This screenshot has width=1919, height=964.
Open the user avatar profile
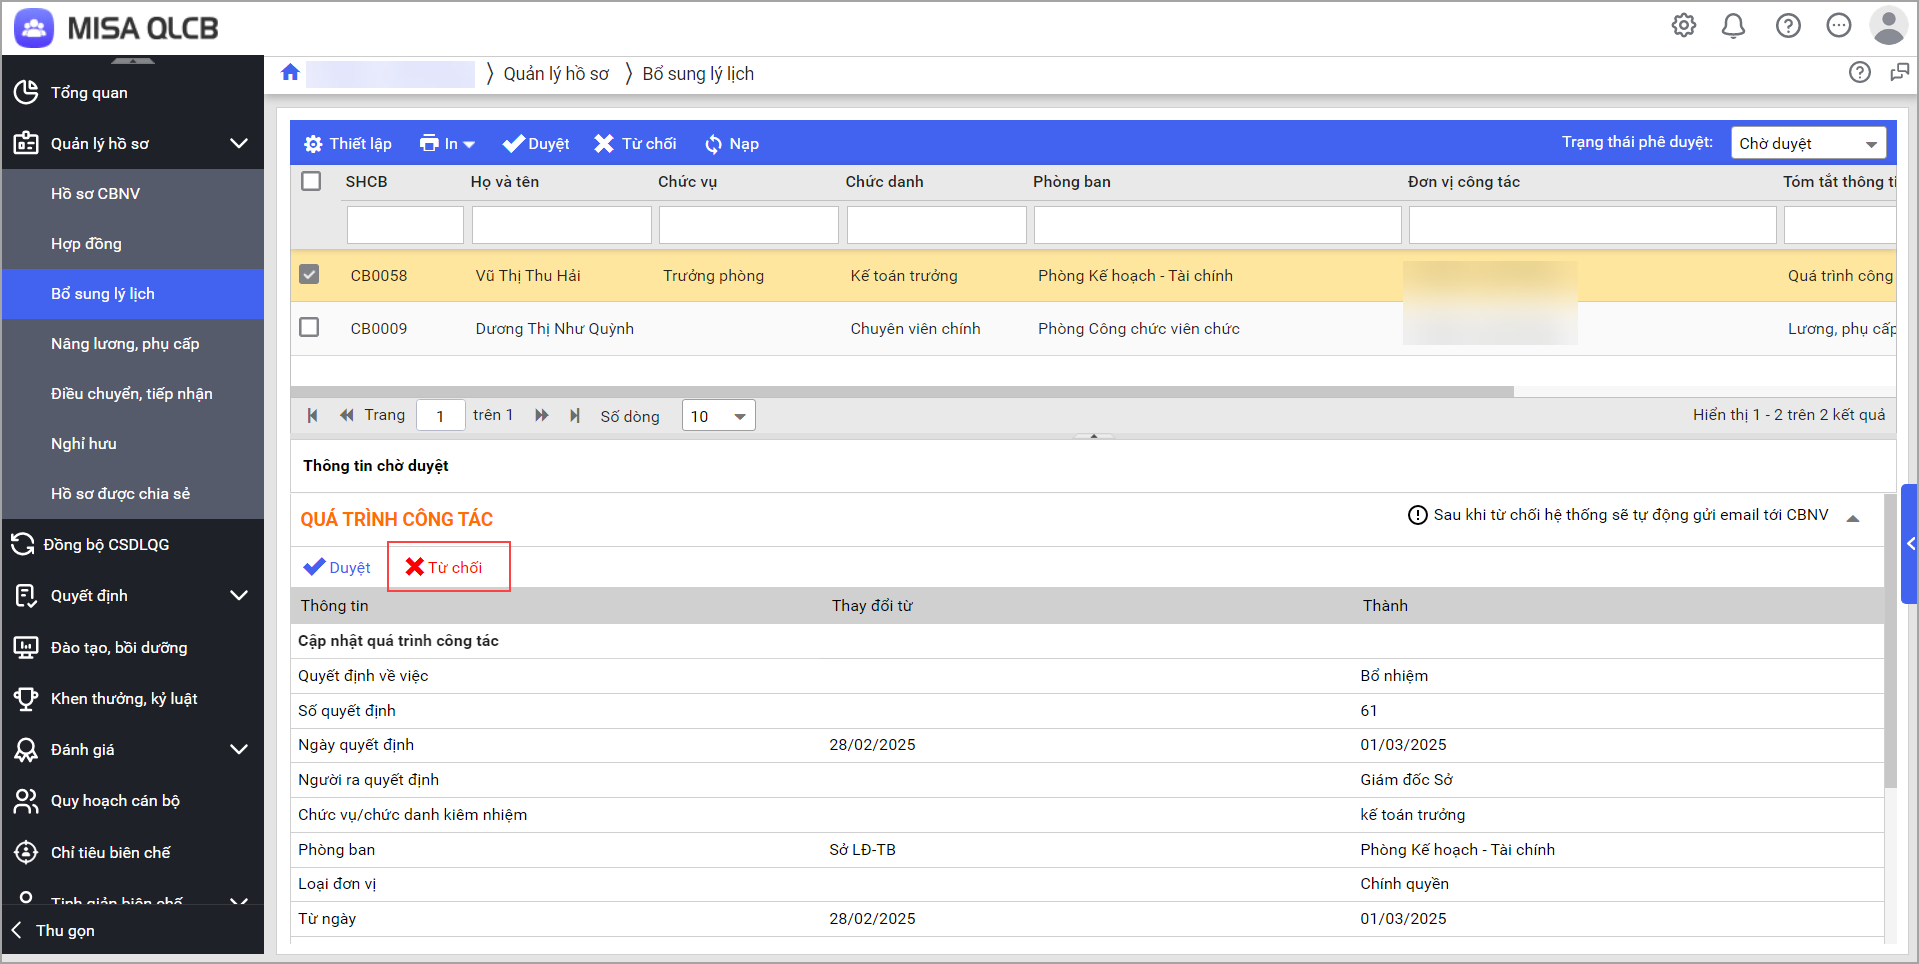(x=1887, y=26)
